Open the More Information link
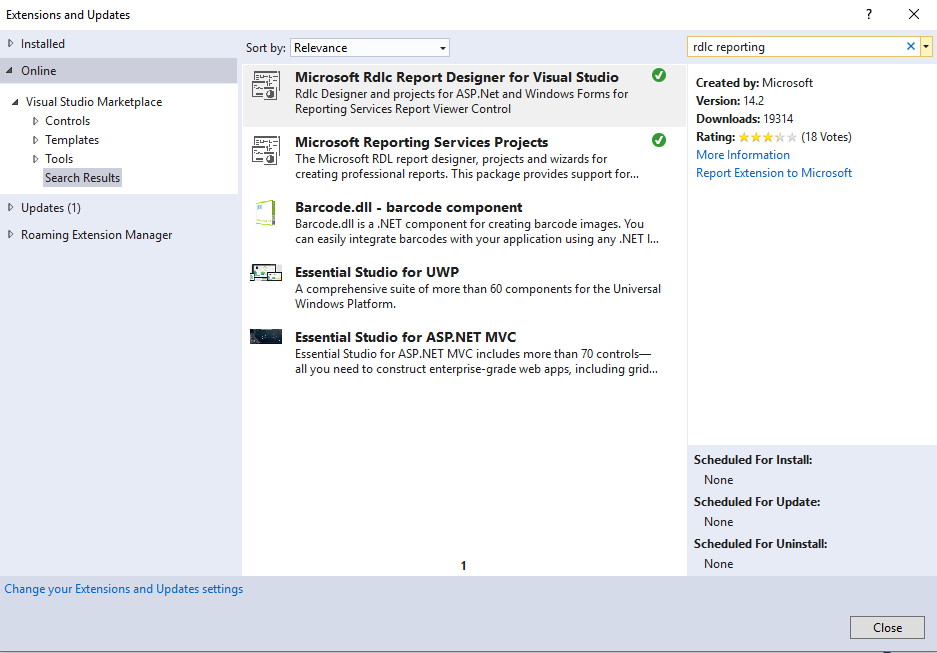This screenshot has height=653, width=937. click(743, 155)
